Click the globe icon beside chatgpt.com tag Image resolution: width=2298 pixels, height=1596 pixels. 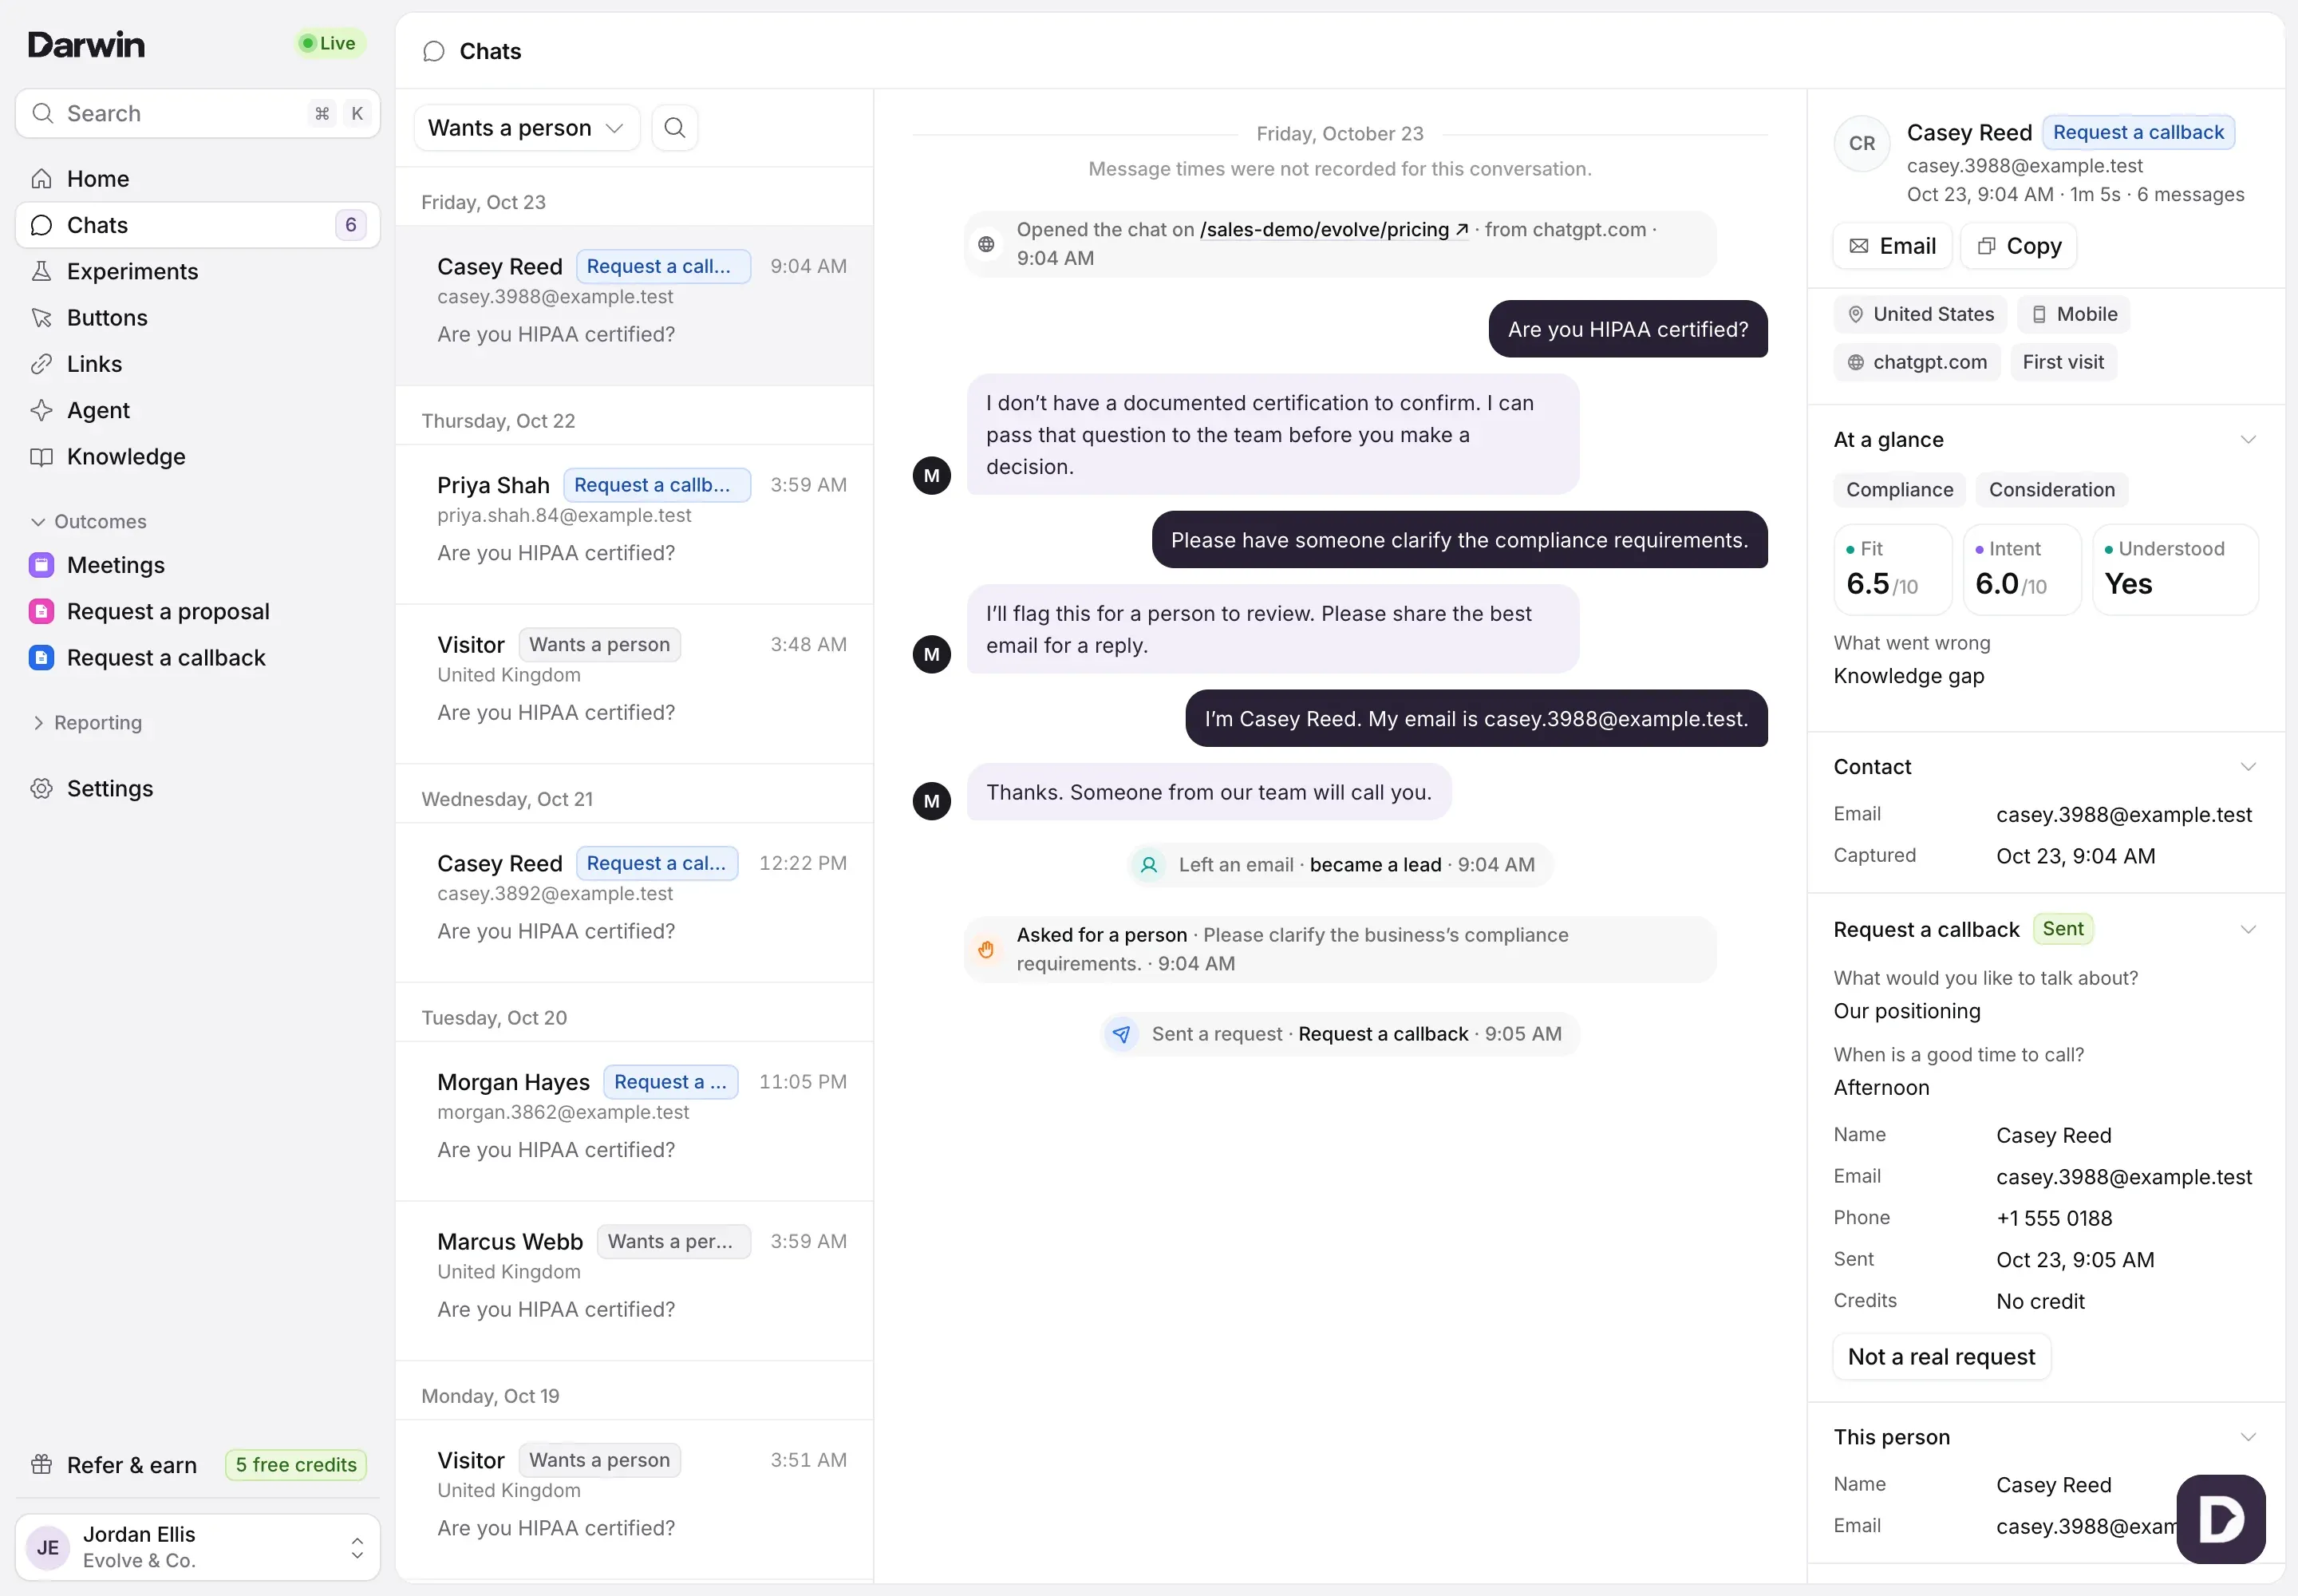tap(1856, 362)
